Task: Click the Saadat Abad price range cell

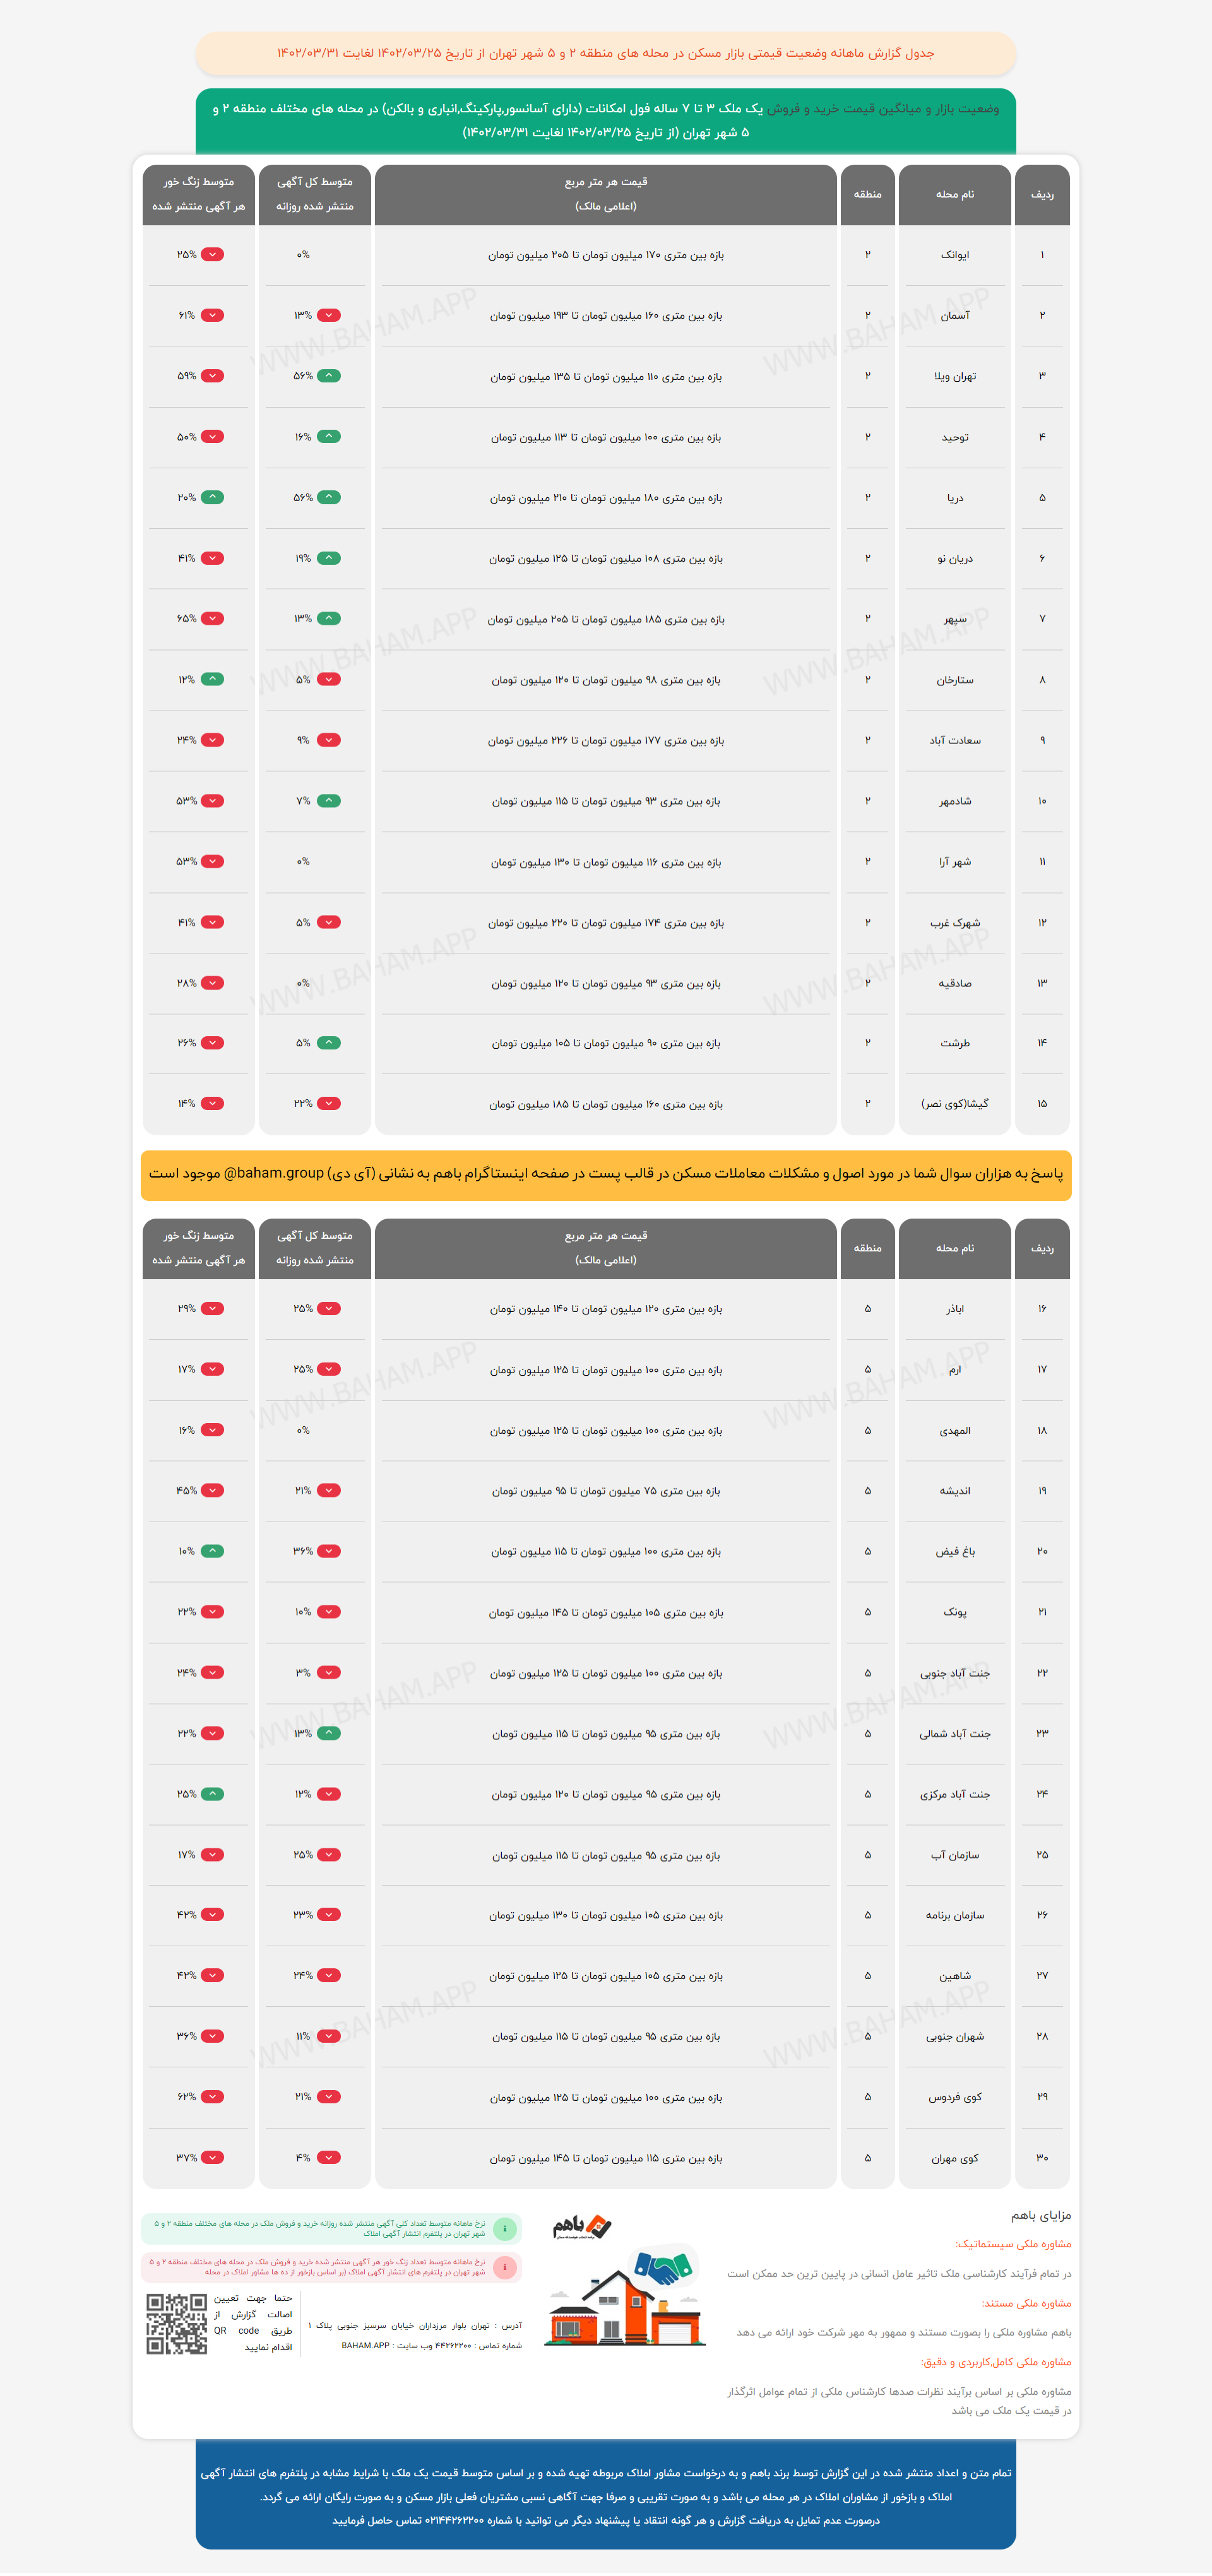Action: point(605,741)
